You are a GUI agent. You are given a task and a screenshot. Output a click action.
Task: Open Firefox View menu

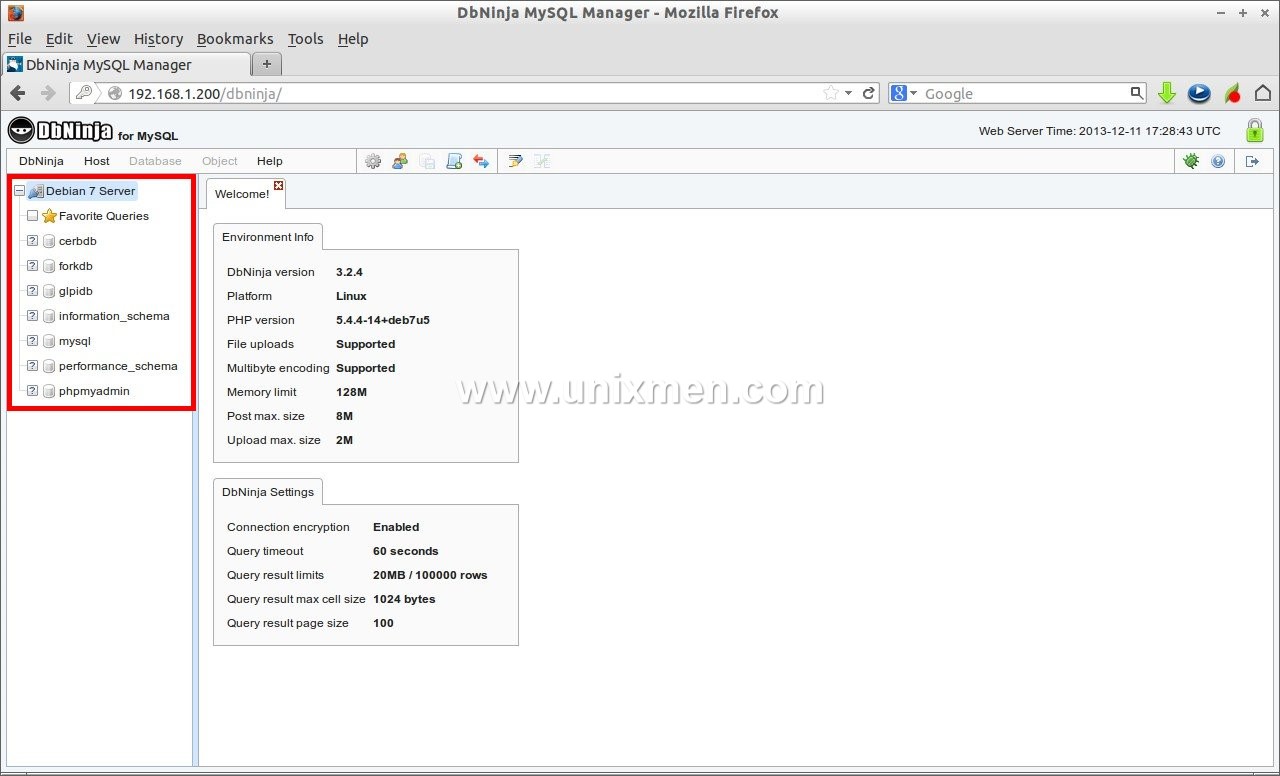(x=103, y=39)
